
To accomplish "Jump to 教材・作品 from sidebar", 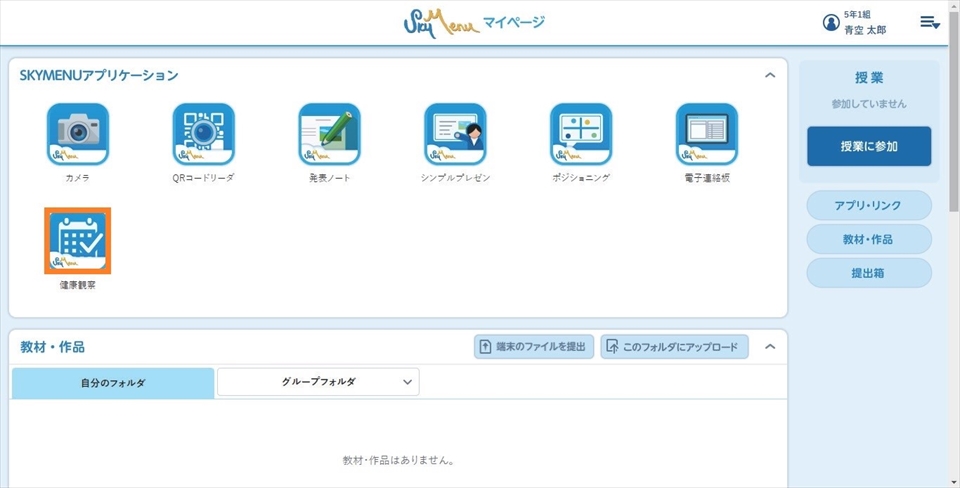I will tap(868, 239).
